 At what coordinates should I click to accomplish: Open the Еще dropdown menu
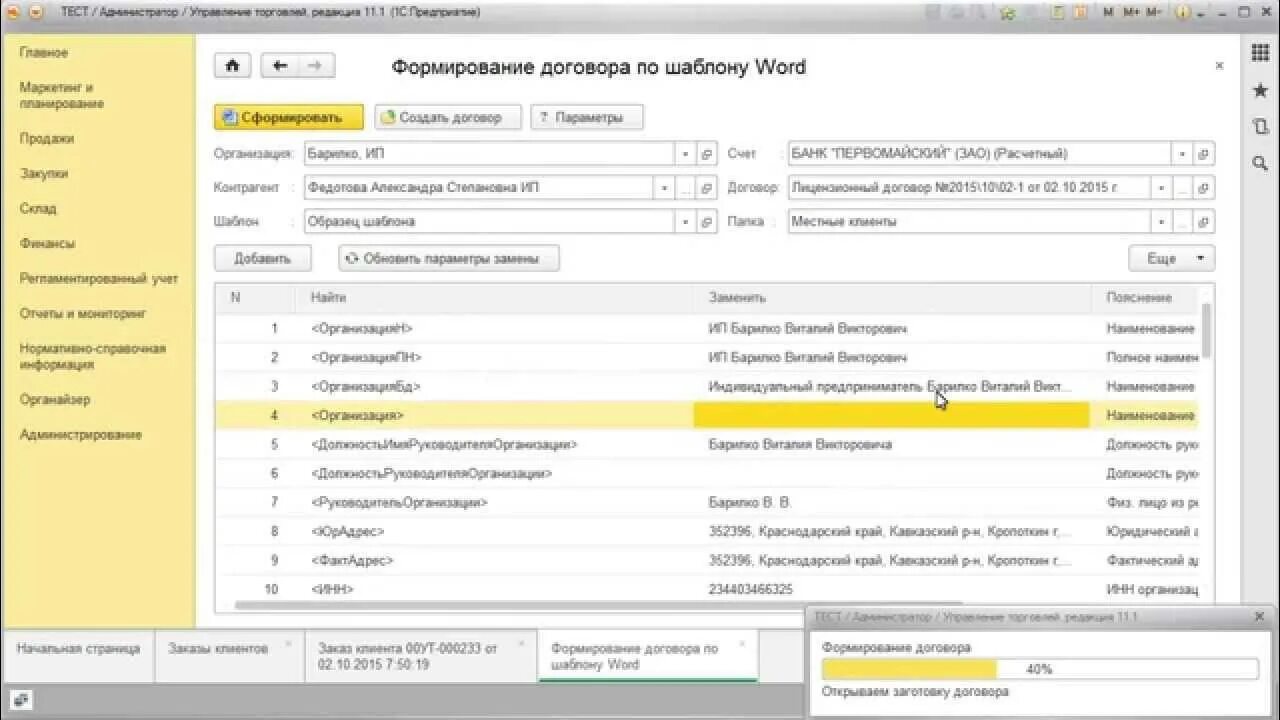[x=1172, y=258]
